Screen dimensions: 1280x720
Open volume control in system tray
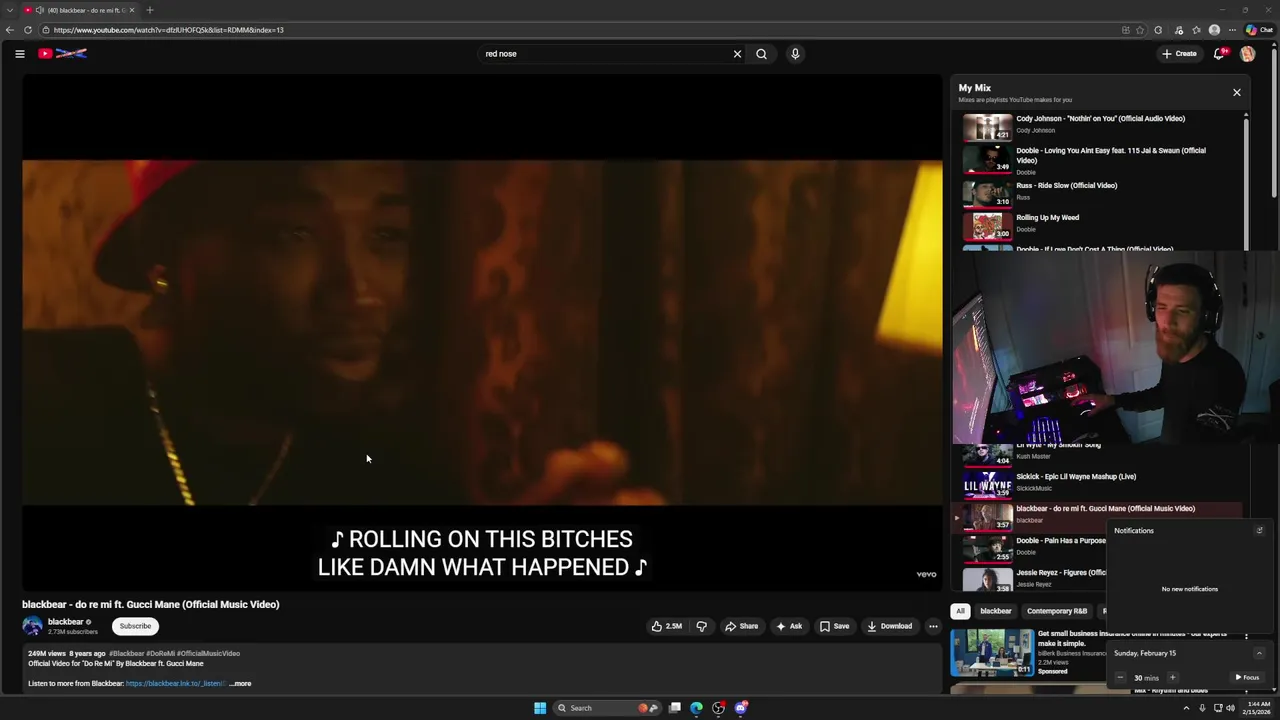coord(1230,708)
